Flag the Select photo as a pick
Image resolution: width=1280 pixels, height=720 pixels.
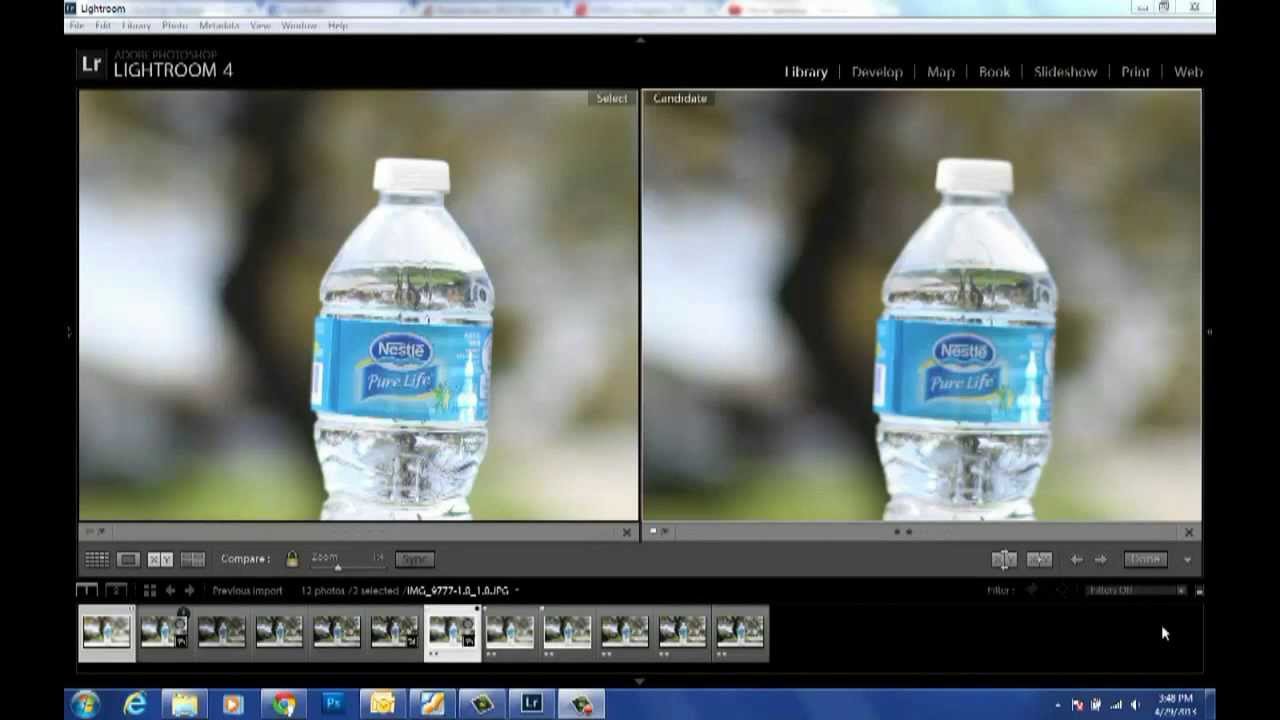click(x=89, y=532)
